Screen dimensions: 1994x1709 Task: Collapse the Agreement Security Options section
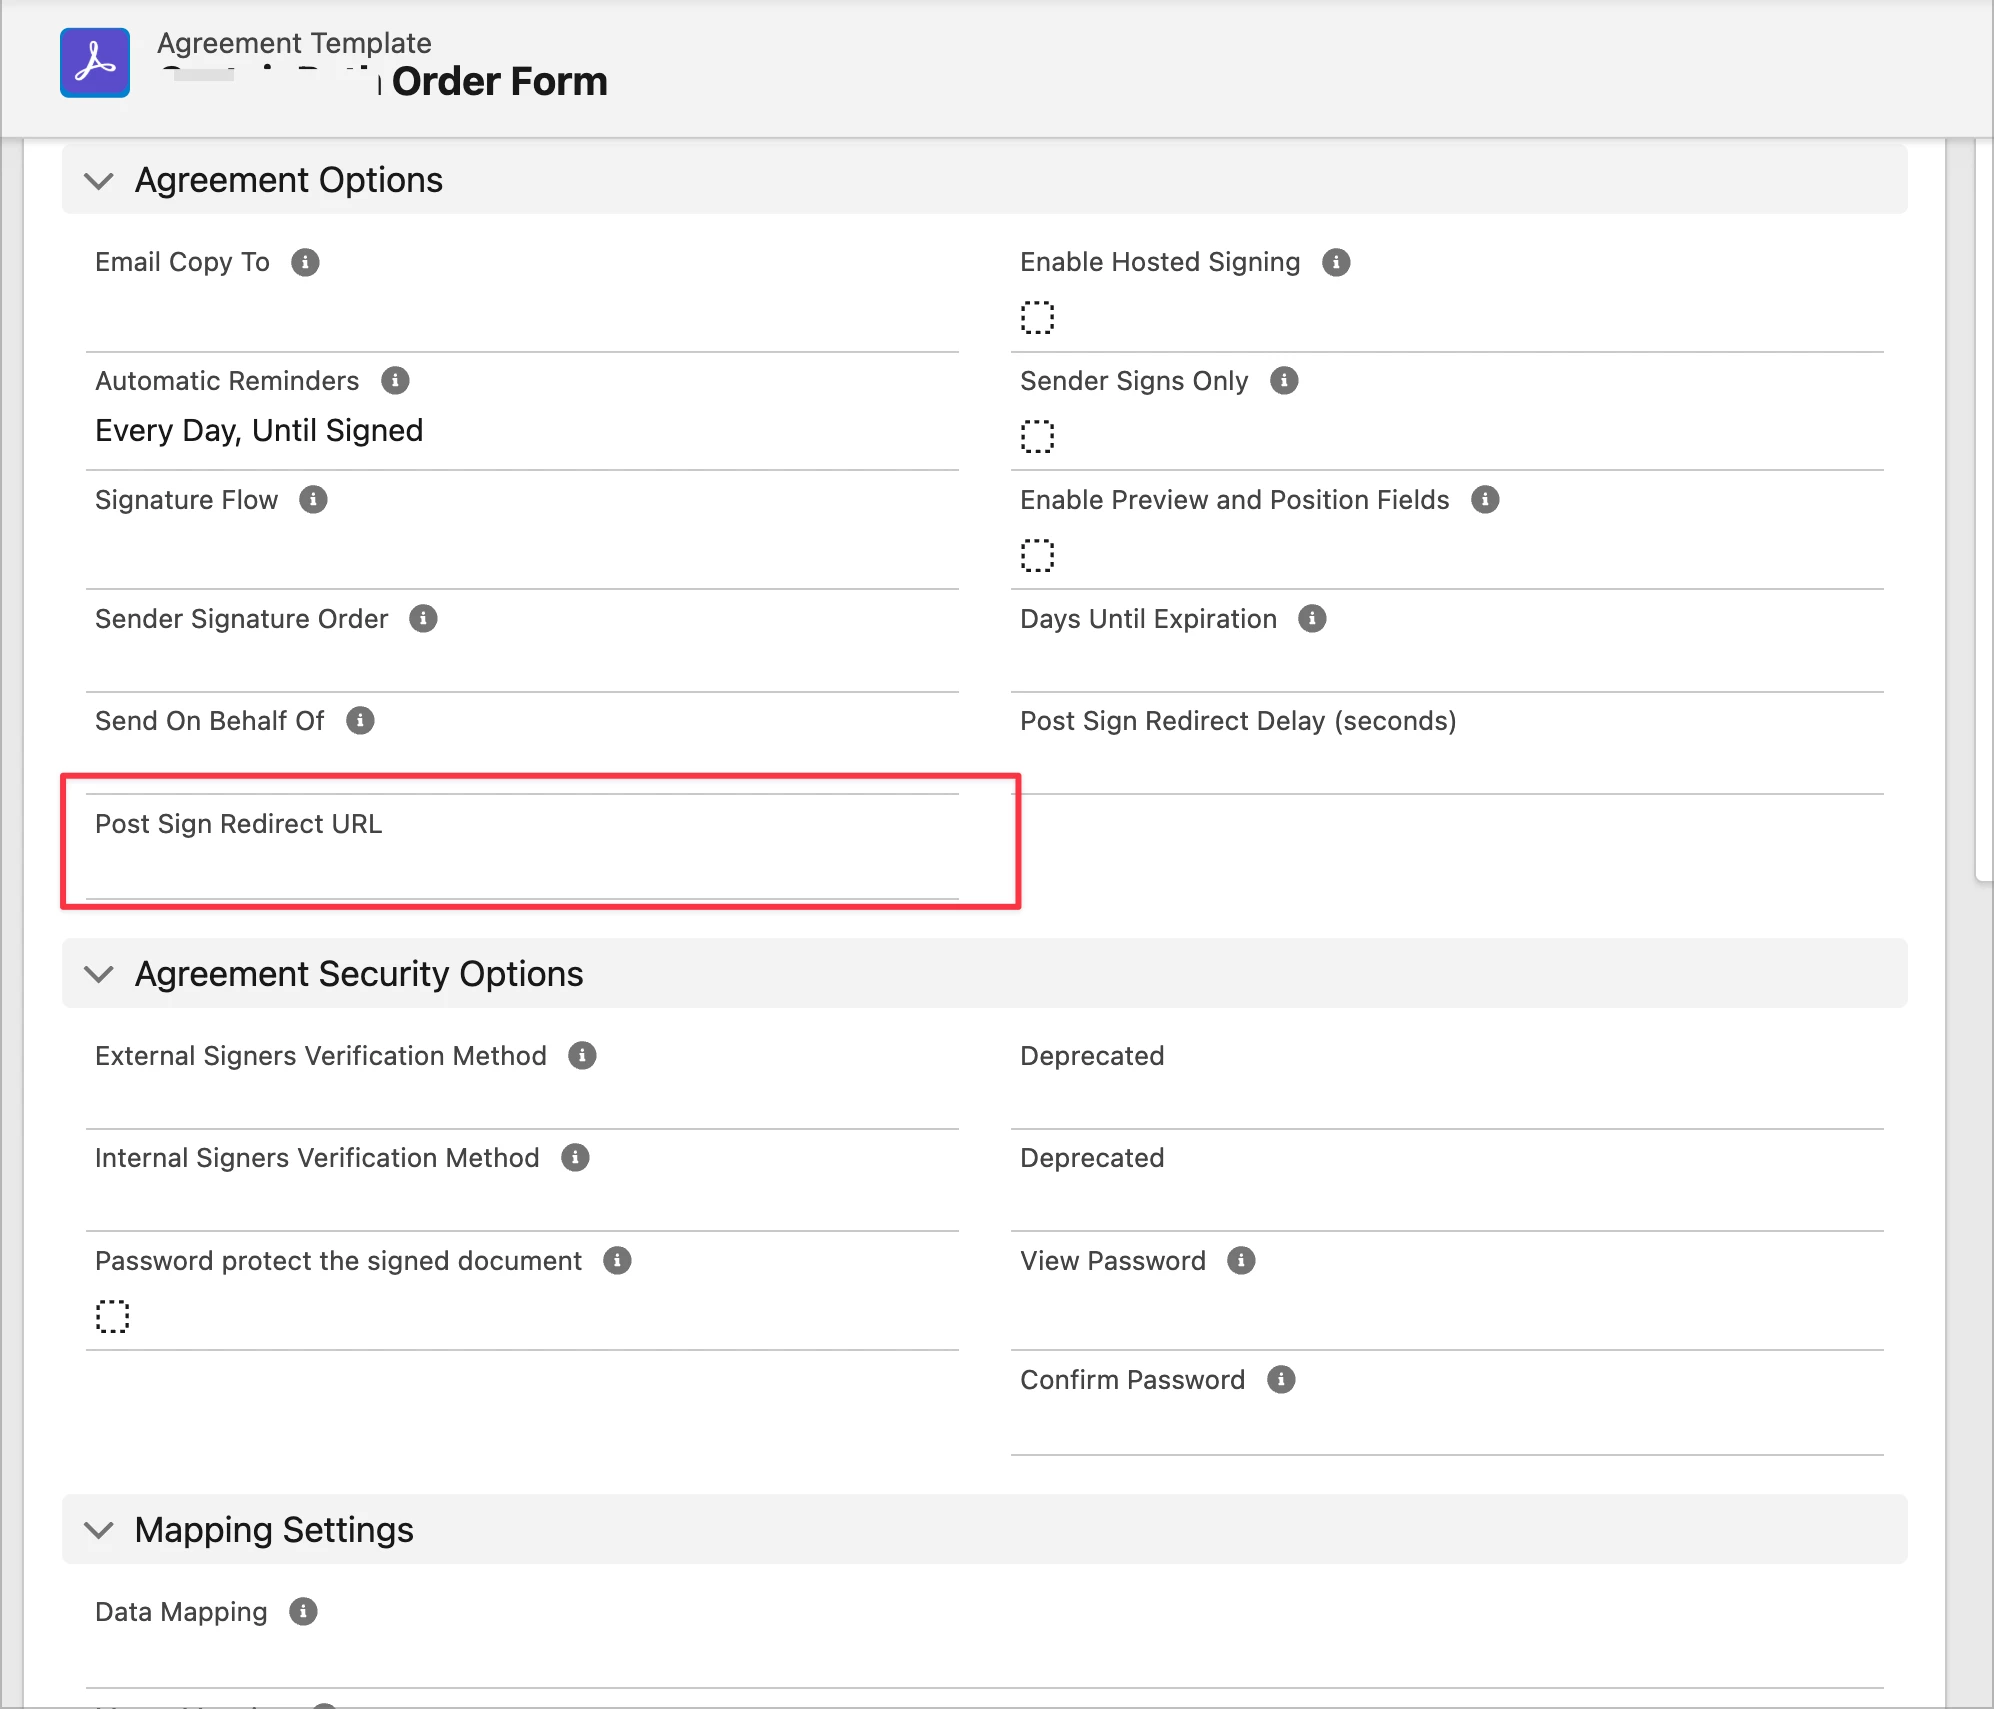point(99,974)
